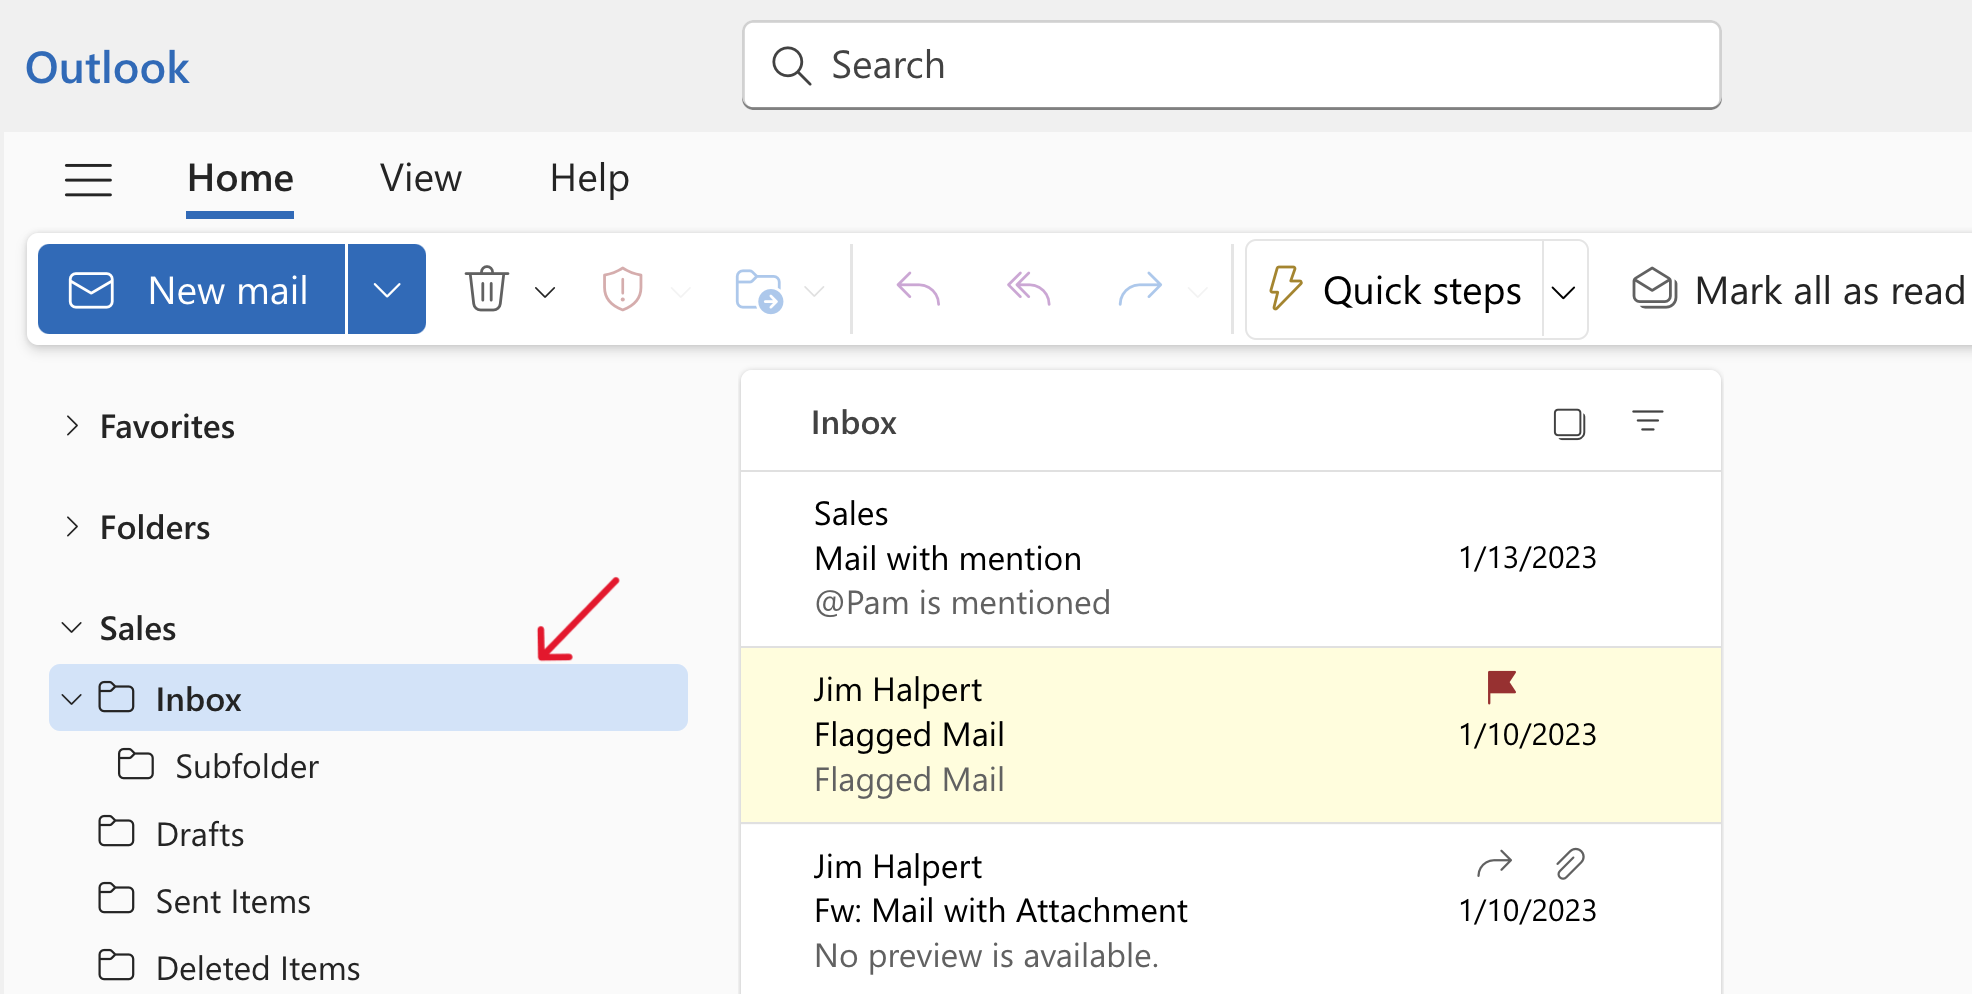Click the Move to folder icon
Image resolution: width=1972 pixels, height=994 pixels.
(759, 291)
